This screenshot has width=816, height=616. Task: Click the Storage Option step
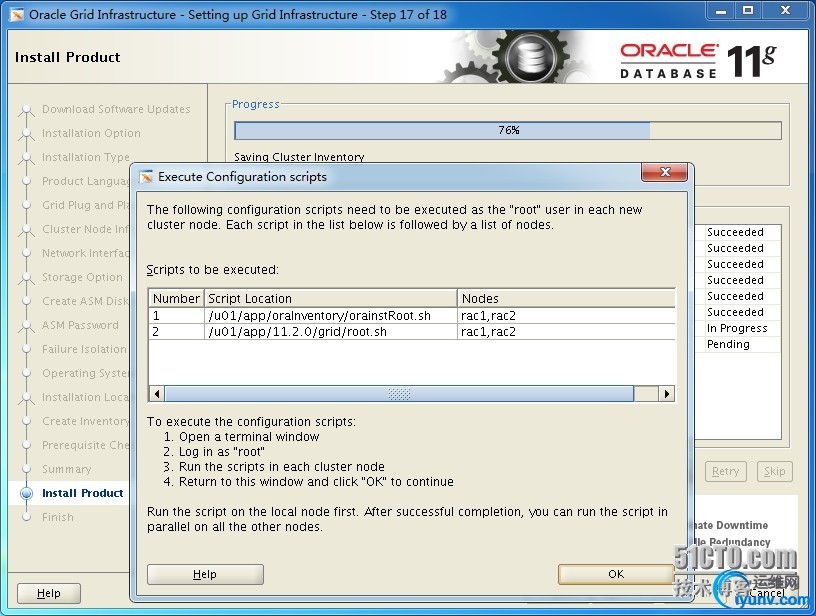(x=82, y=277)
